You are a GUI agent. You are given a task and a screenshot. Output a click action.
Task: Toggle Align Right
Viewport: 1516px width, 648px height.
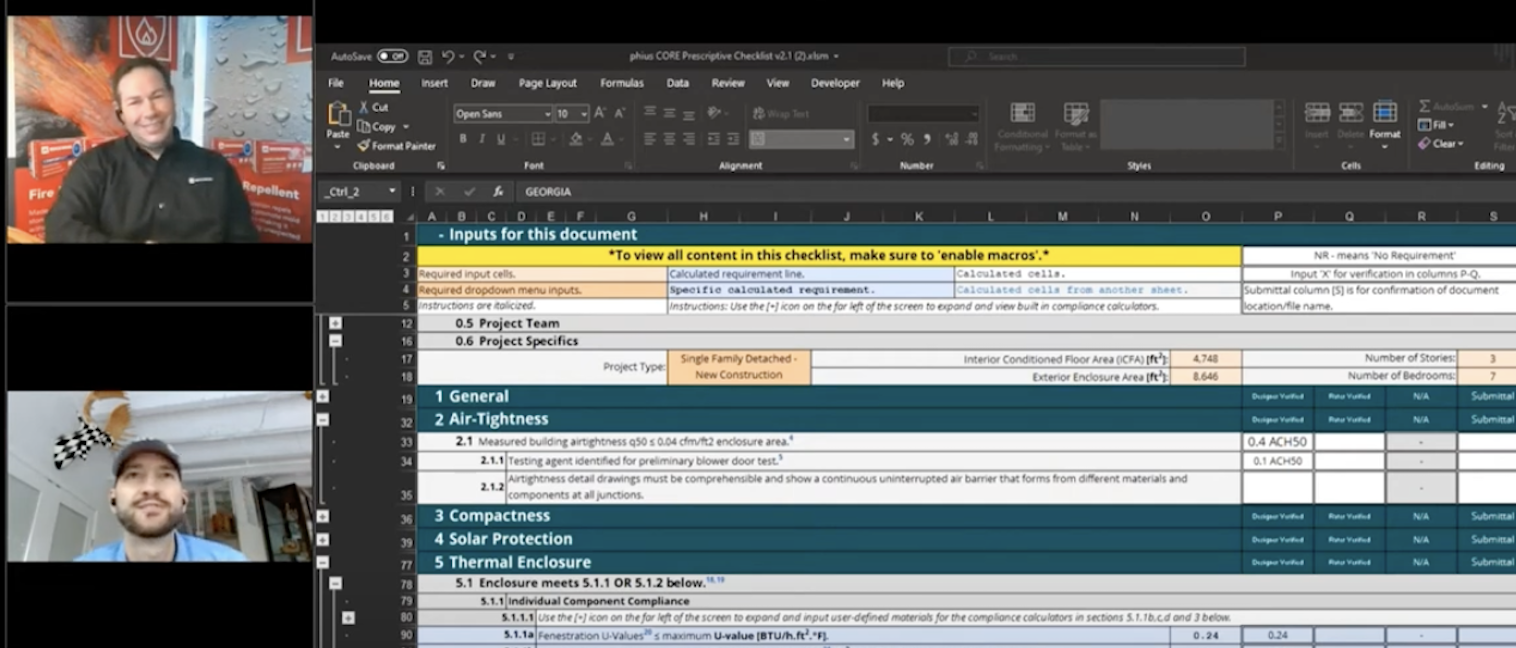pyautogui.click(x=688, y=139)
